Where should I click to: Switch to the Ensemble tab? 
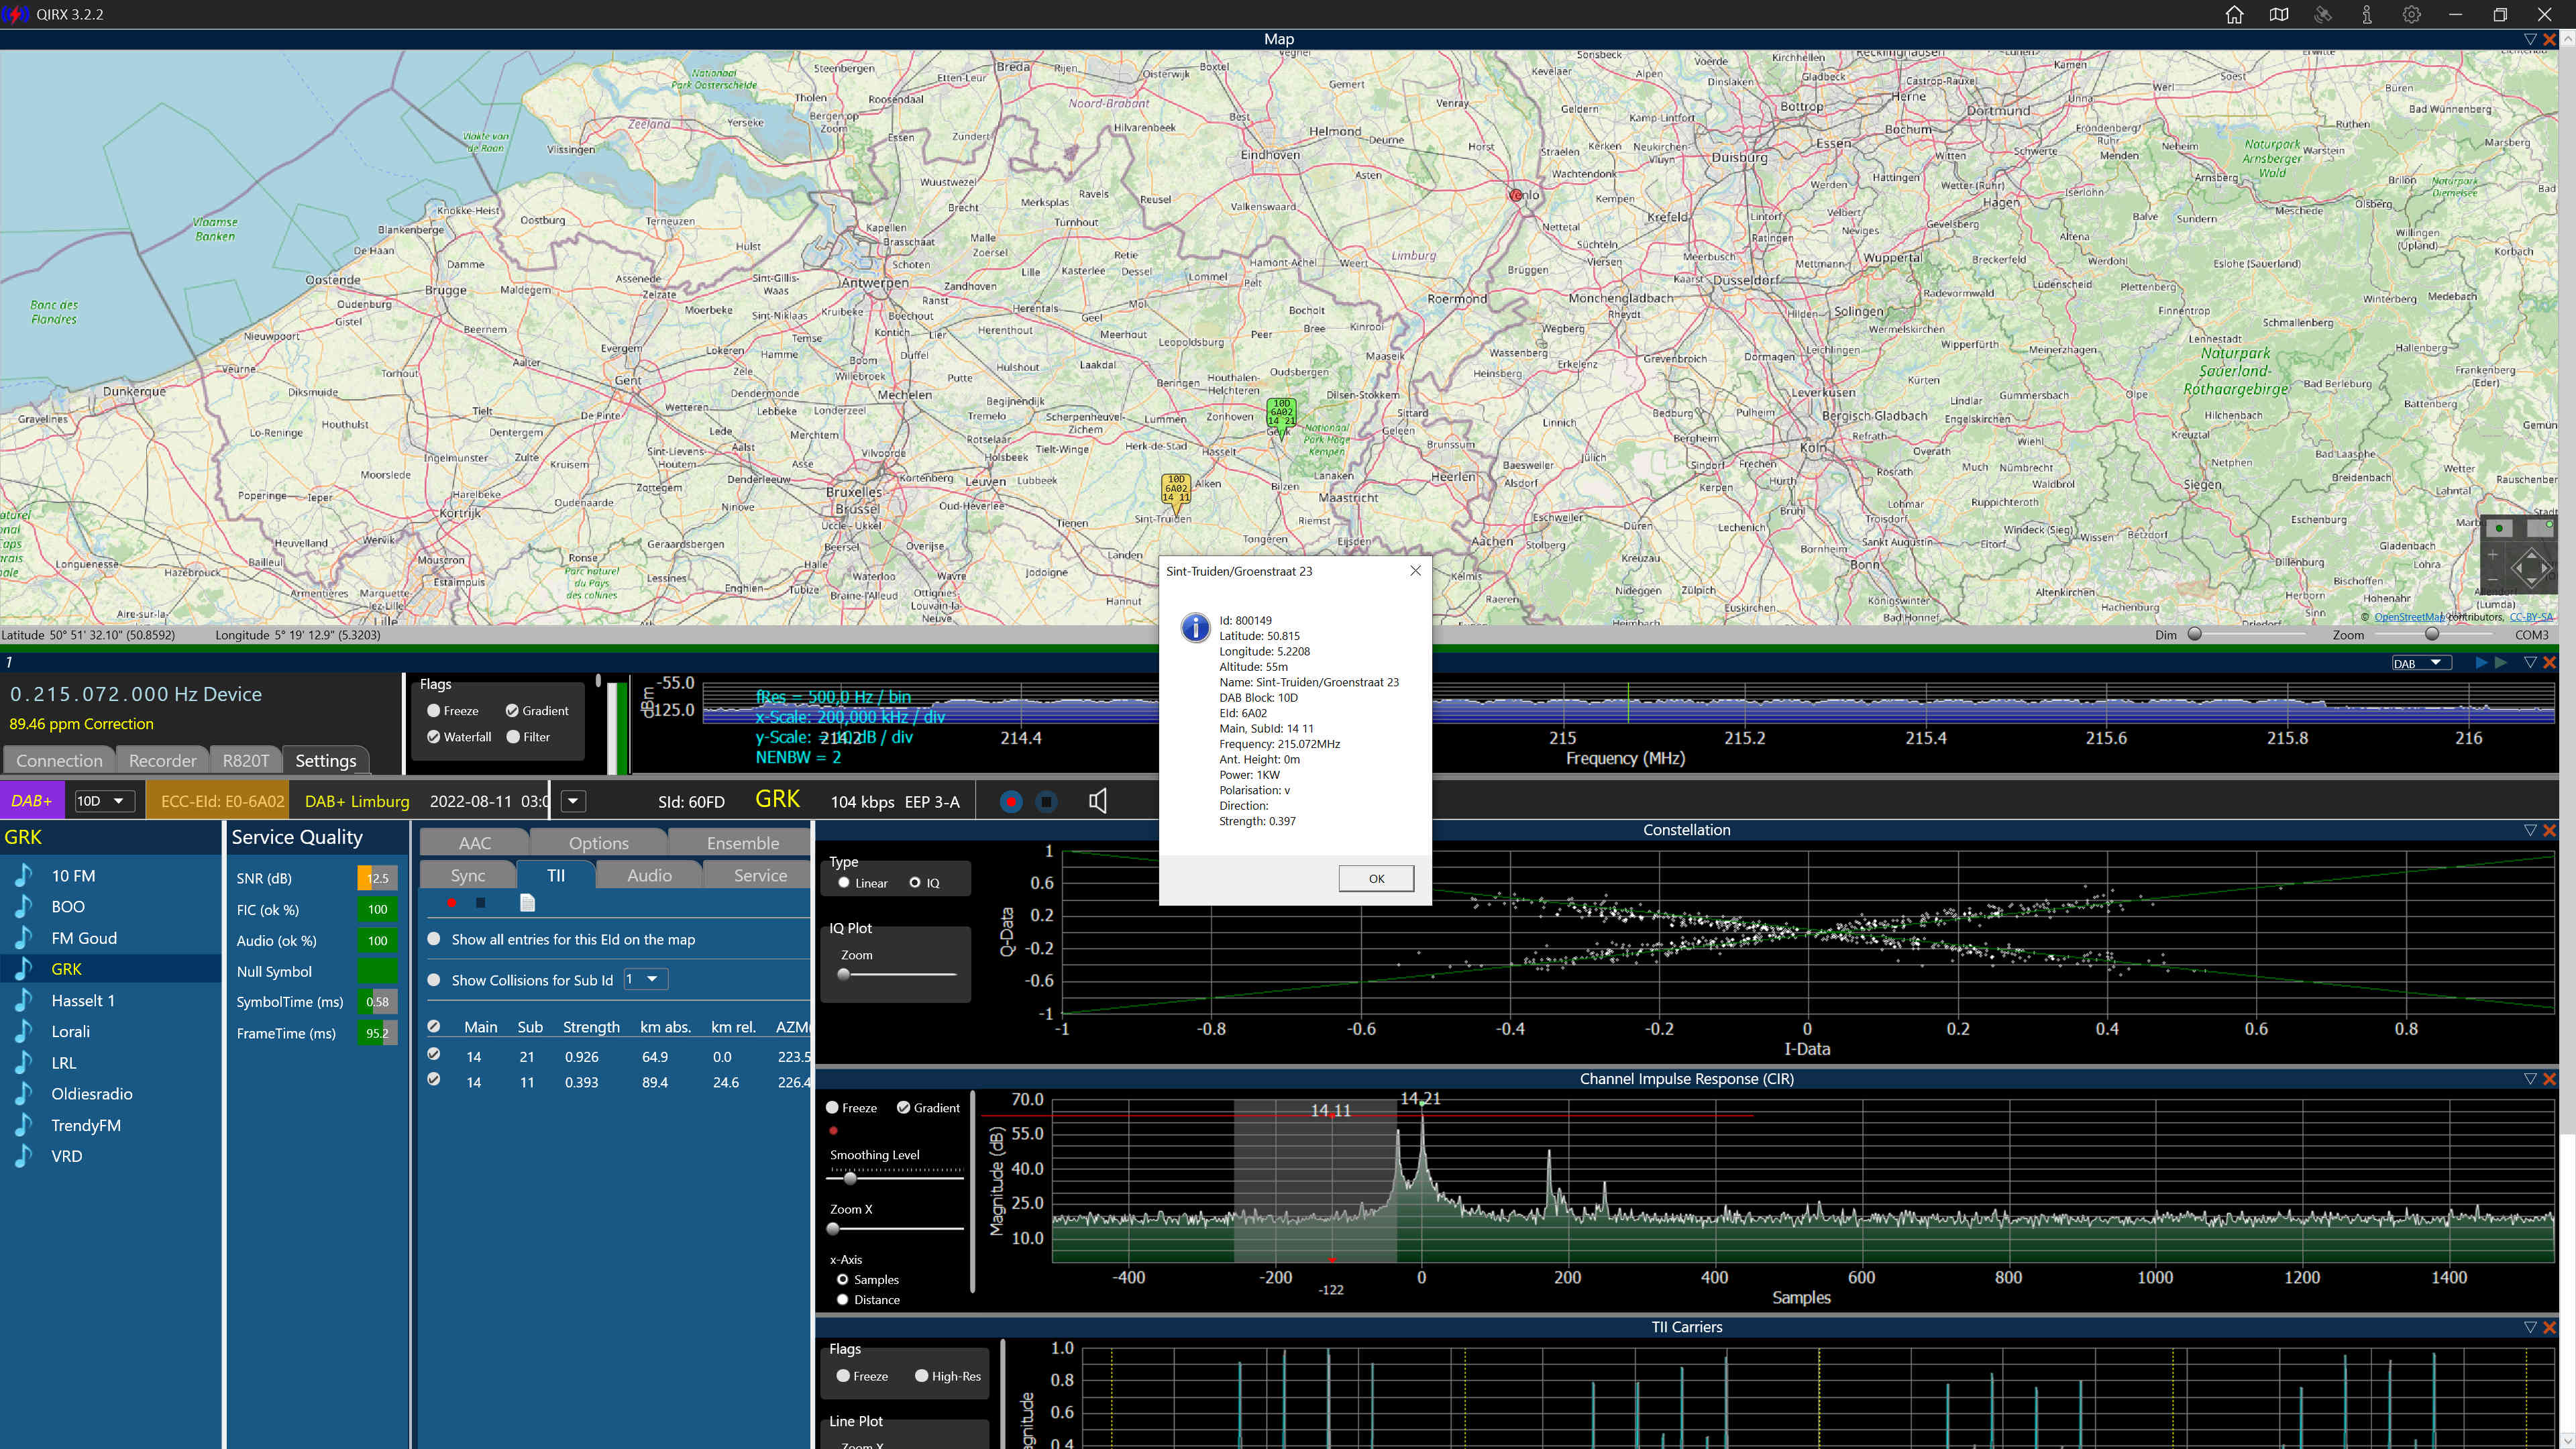pyautogui.click(x=742, y=843)
